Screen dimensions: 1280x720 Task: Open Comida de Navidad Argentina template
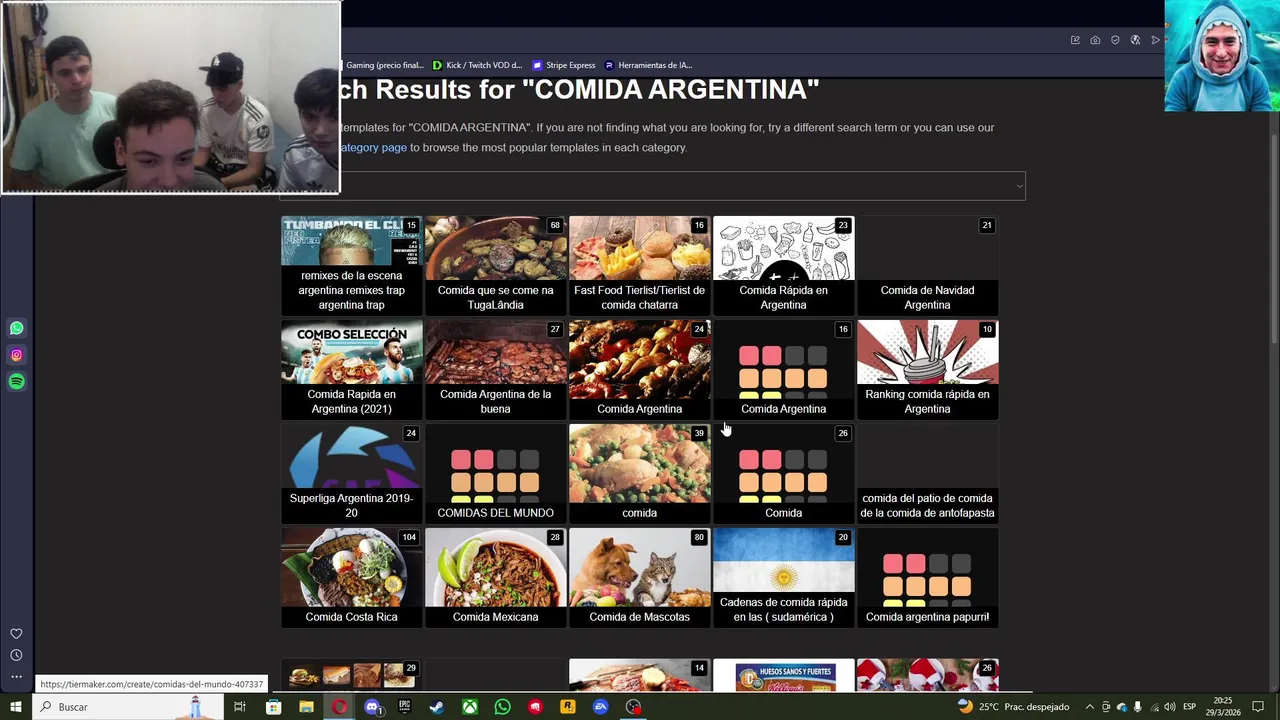(x=927, y=266)
